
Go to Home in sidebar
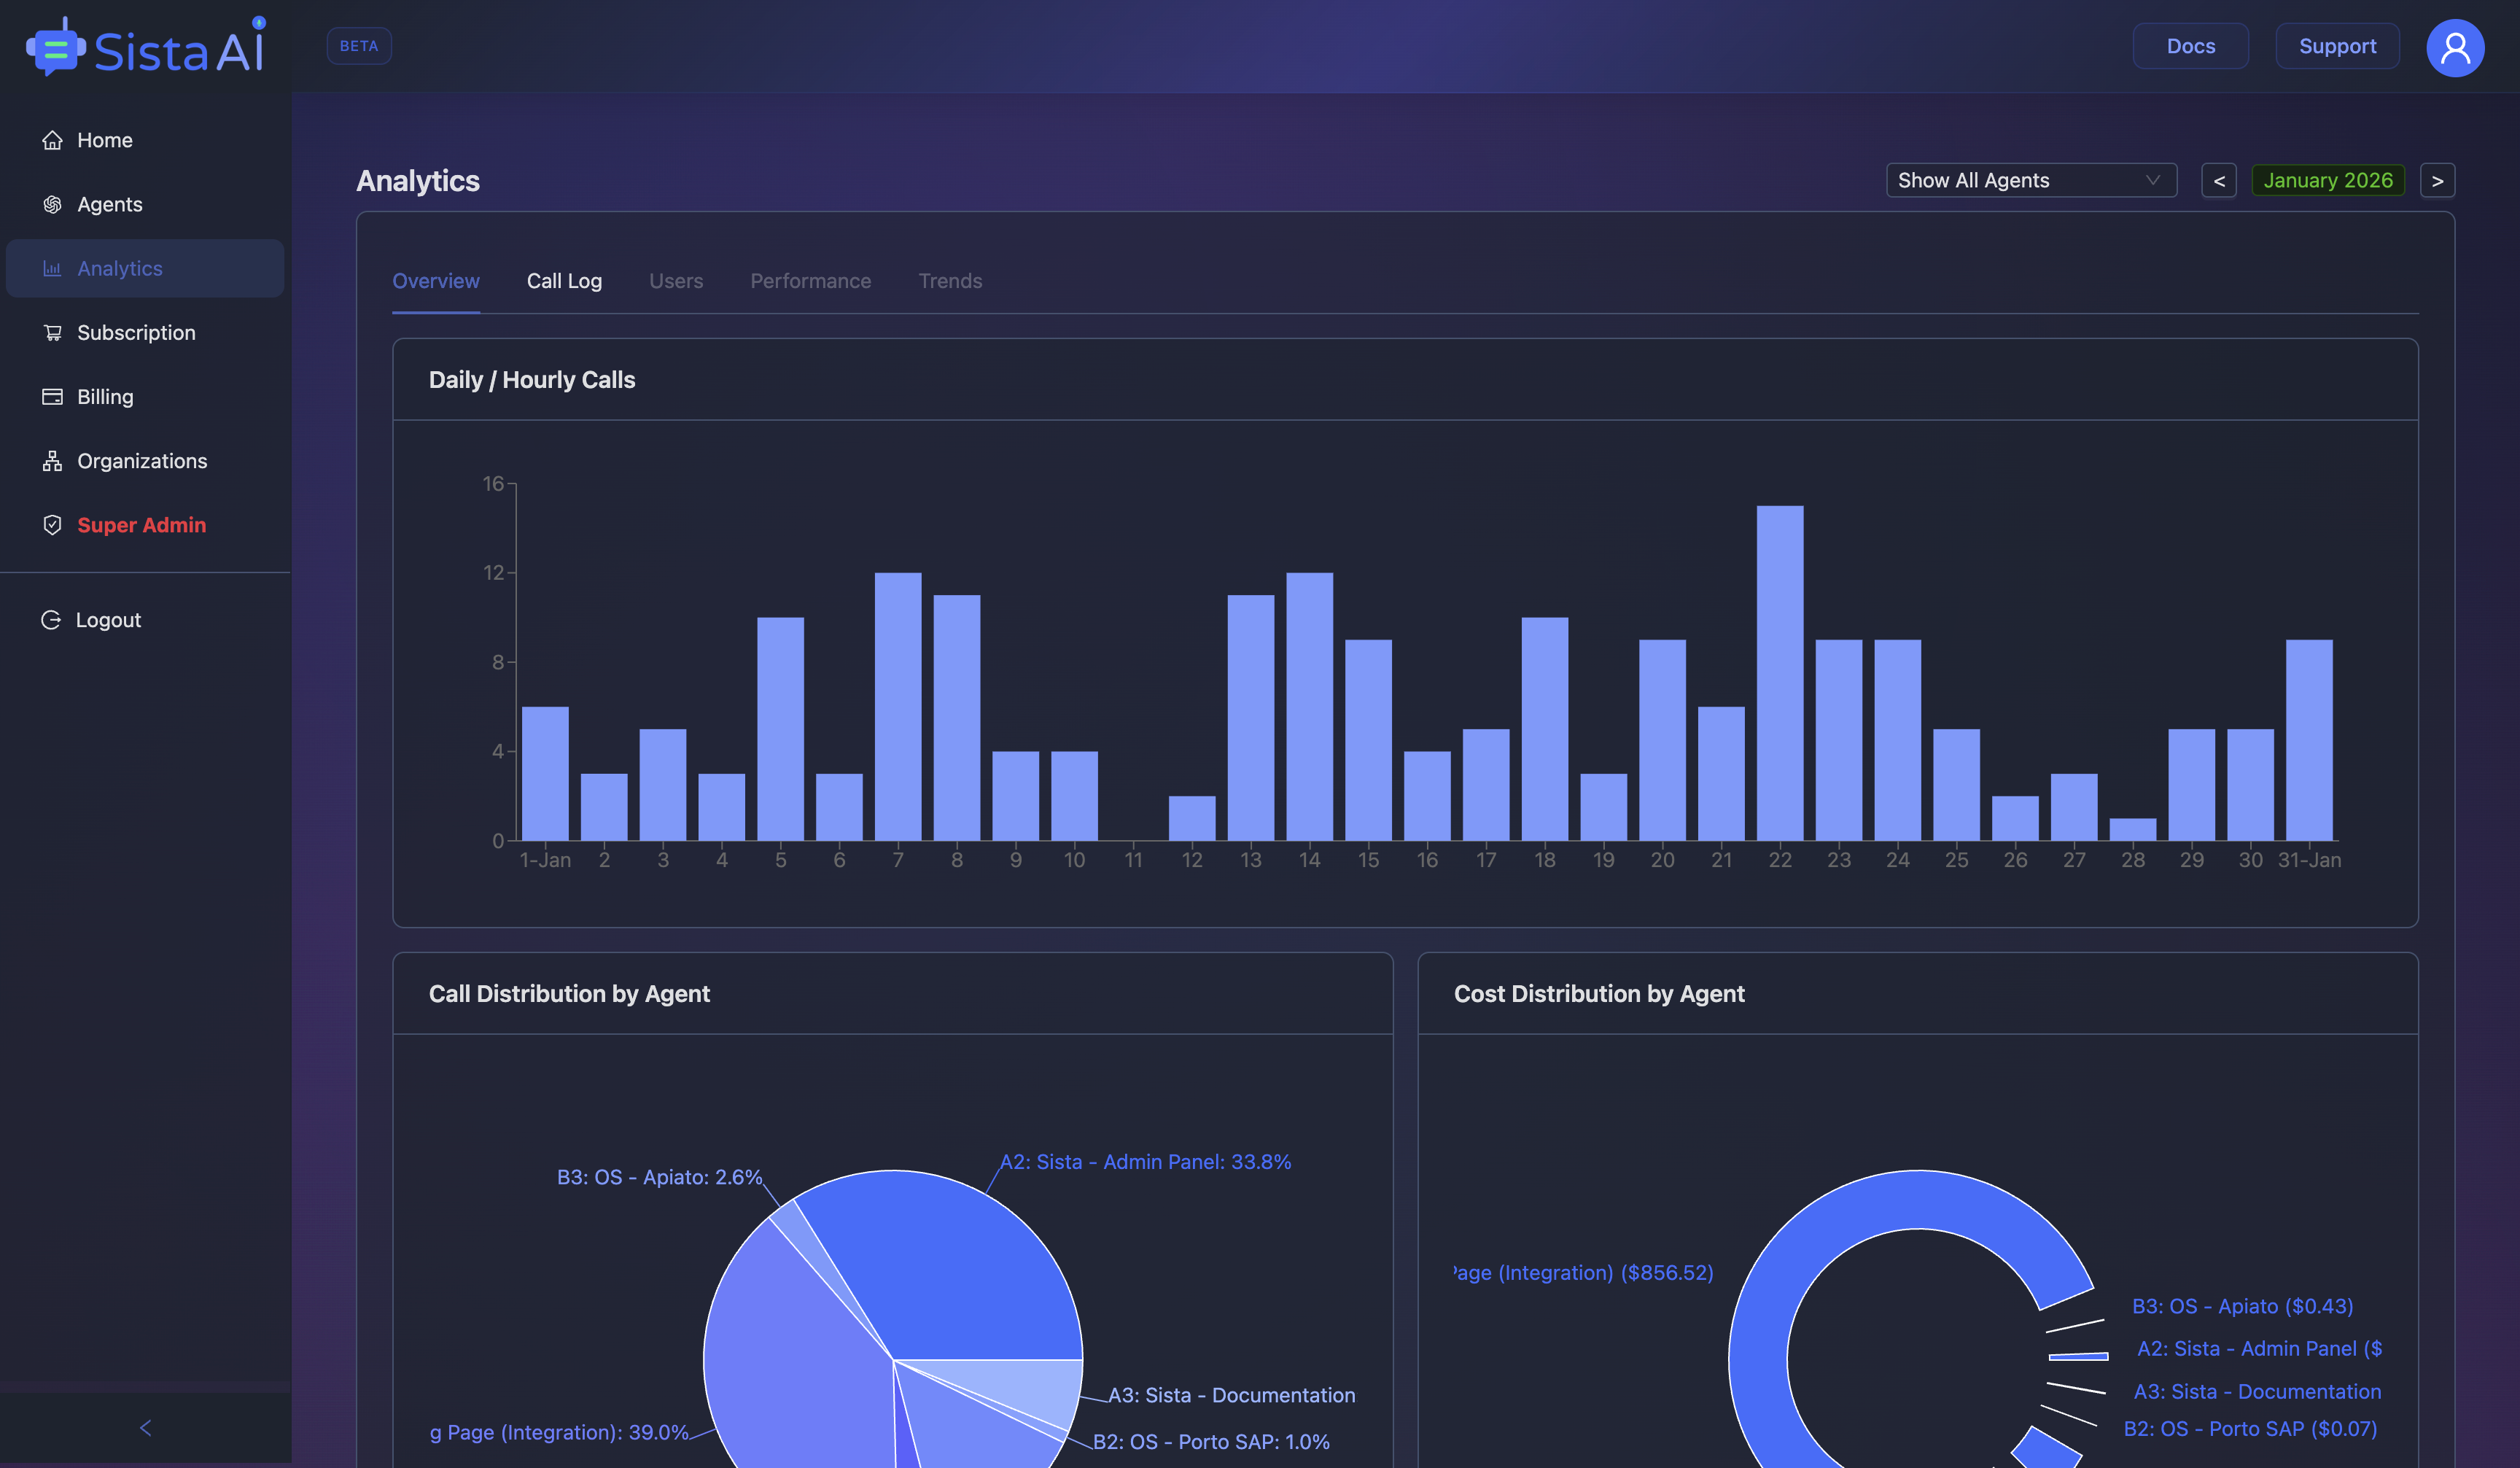coord(145,140)
